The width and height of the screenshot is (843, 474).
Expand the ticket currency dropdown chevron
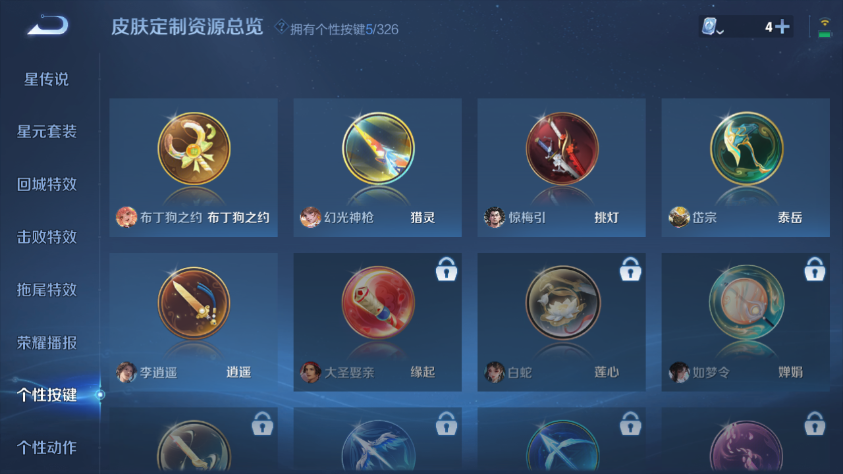720,32
